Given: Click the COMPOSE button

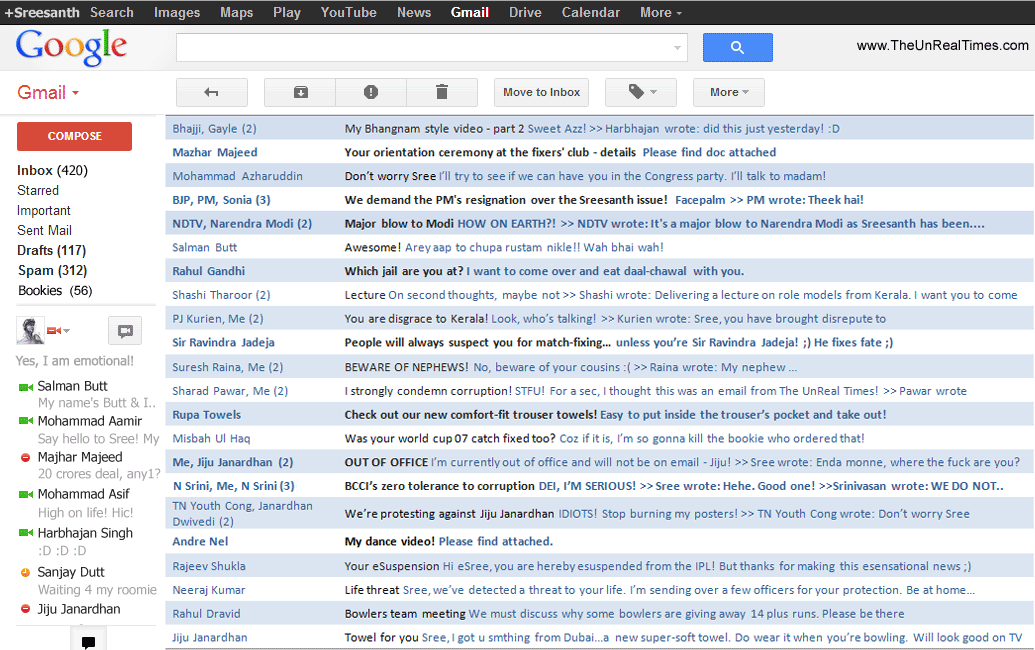Looking at the screenshot, I should pos(75,136).
